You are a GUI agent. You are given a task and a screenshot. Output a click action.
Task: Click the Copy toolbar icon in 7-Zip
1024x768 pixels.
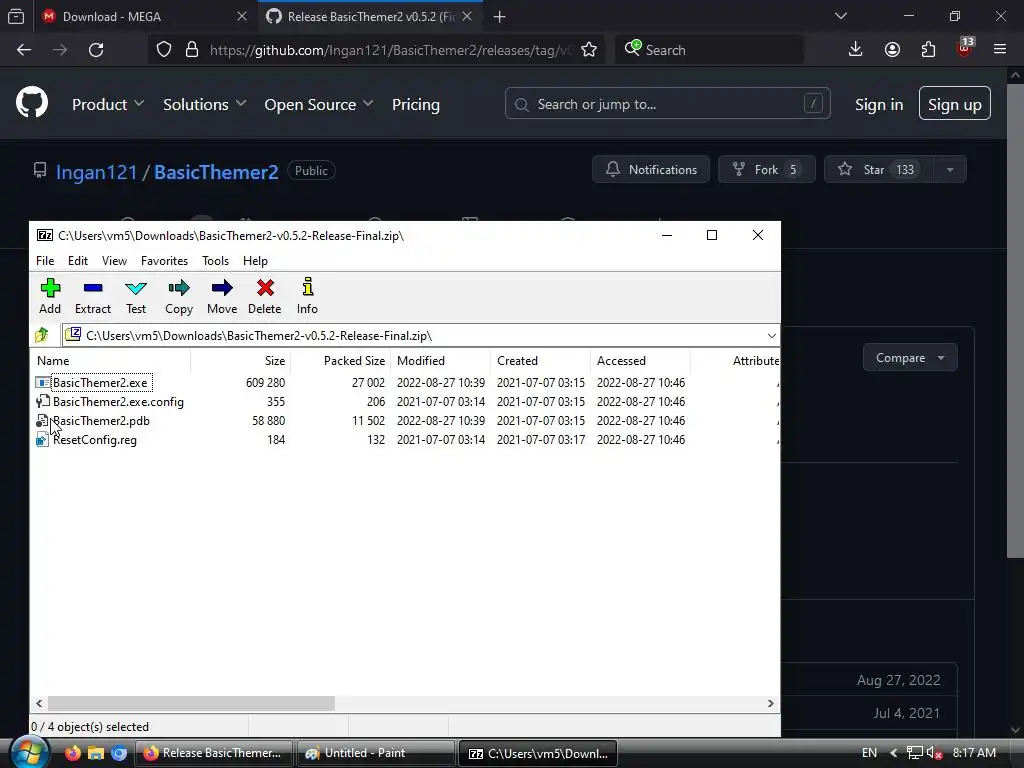pyautogui.click(x=179, y=296)
